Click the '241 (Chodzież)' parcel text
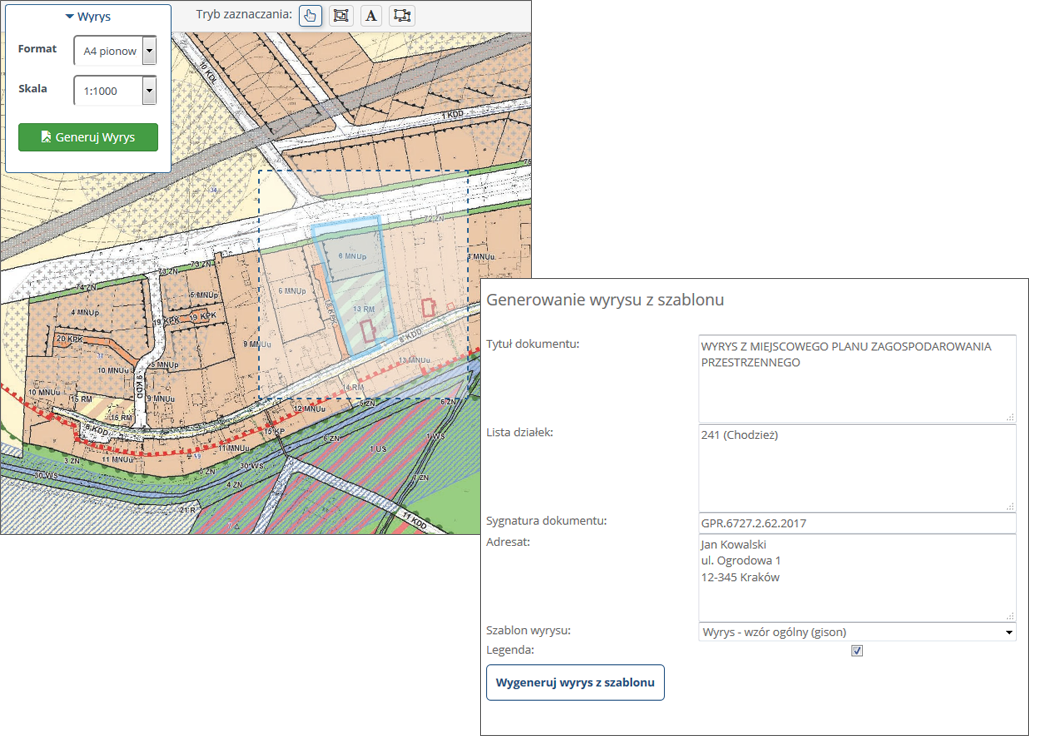The image size is (1040, 745). pos(739,435)
